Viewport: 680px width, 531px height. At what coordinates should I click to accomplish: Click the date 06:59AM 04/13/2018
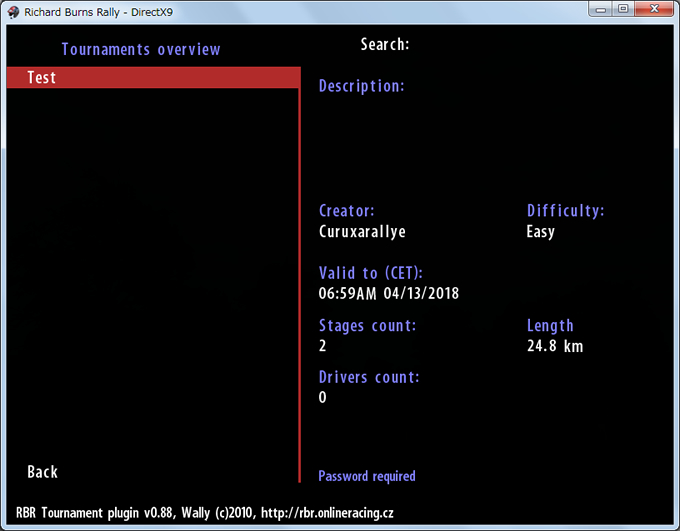389,293
